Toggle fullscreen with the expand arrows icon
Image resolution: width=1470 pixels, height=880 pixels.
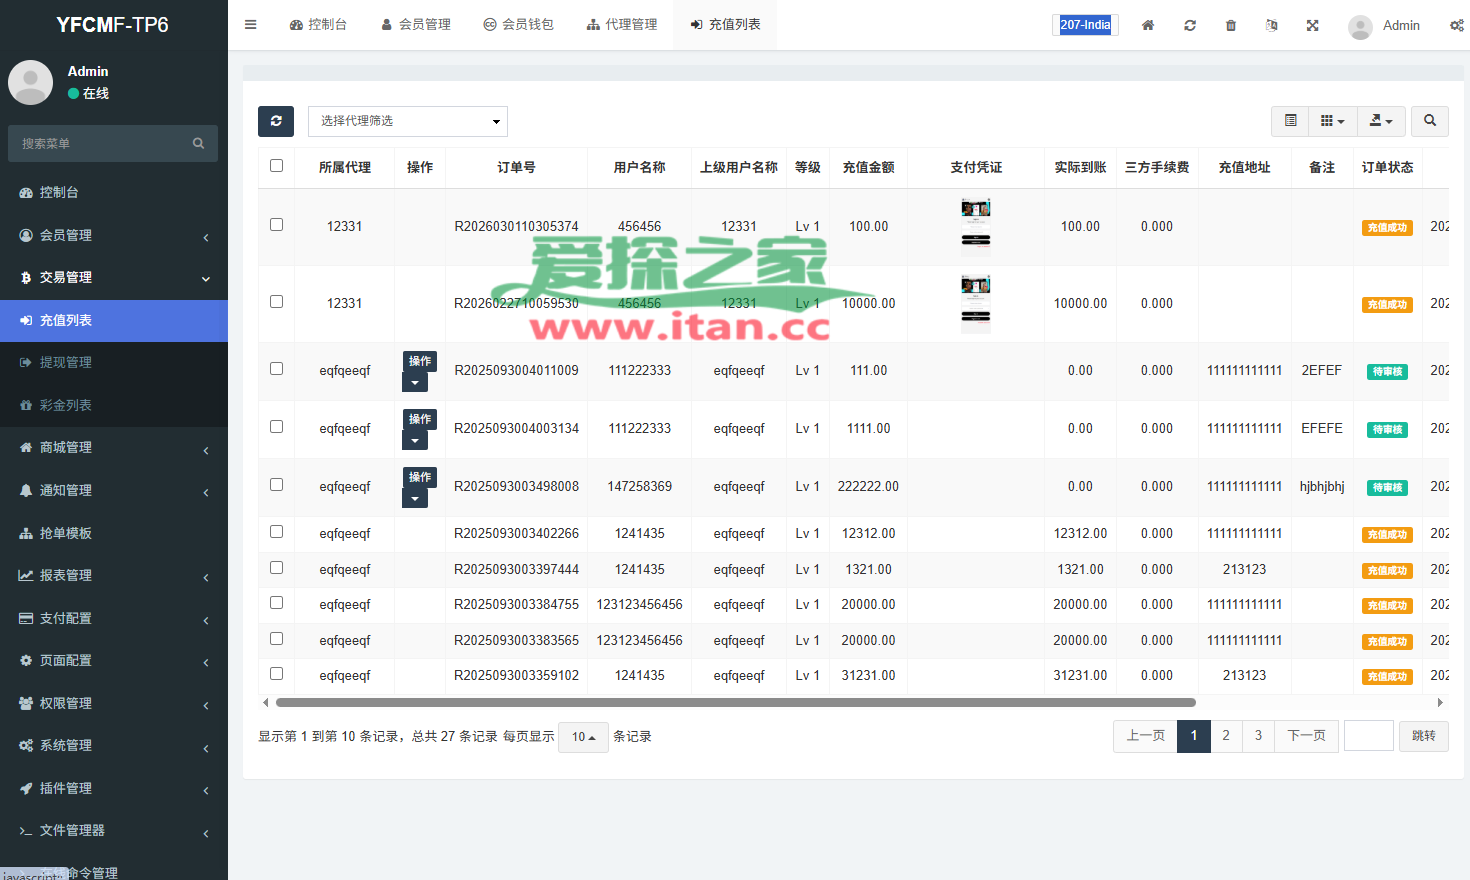1312,25
